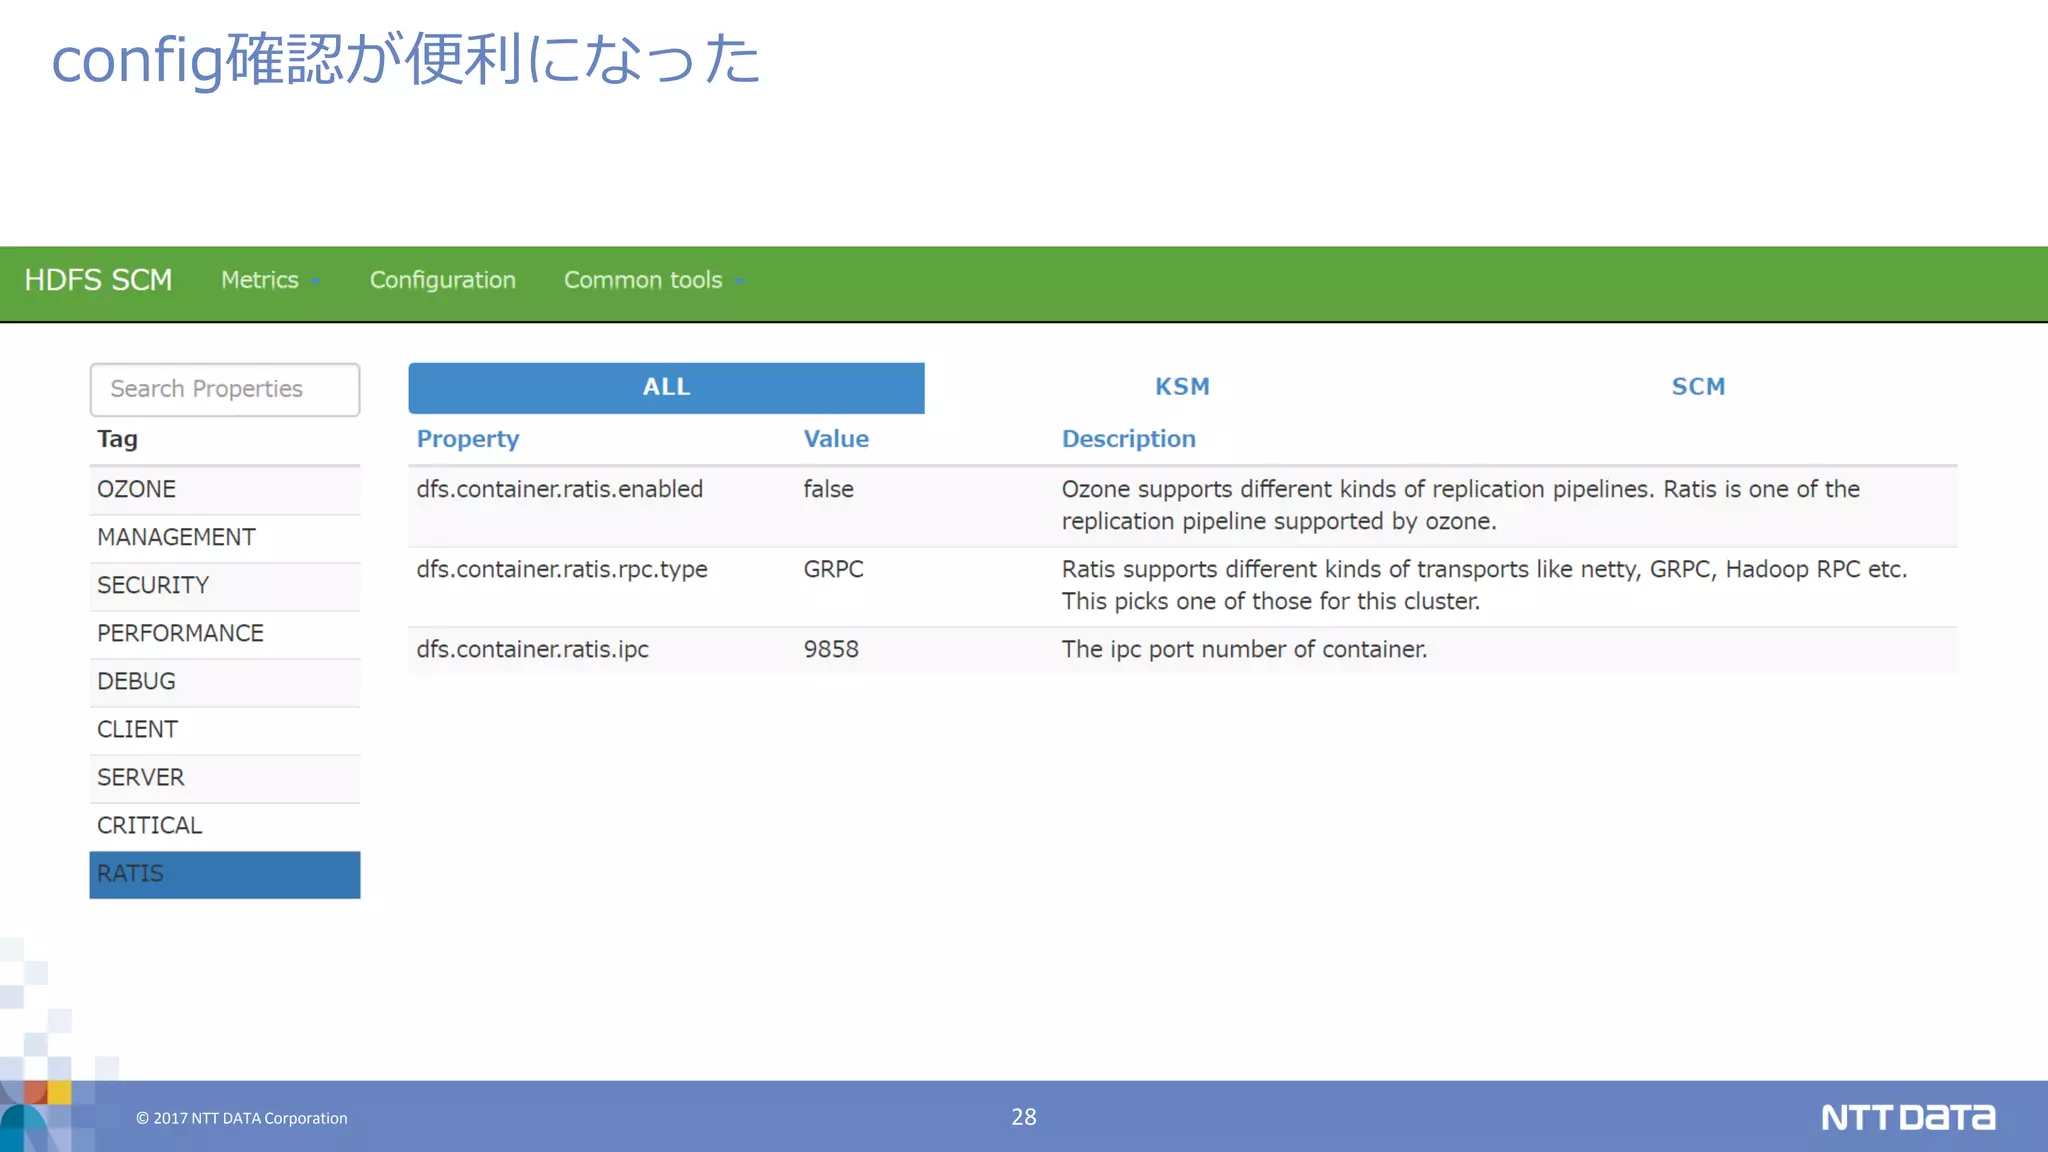2048x1152 pixels.
Task: Expand the Common tools dropdown
Action: click(x=653, y=280)
